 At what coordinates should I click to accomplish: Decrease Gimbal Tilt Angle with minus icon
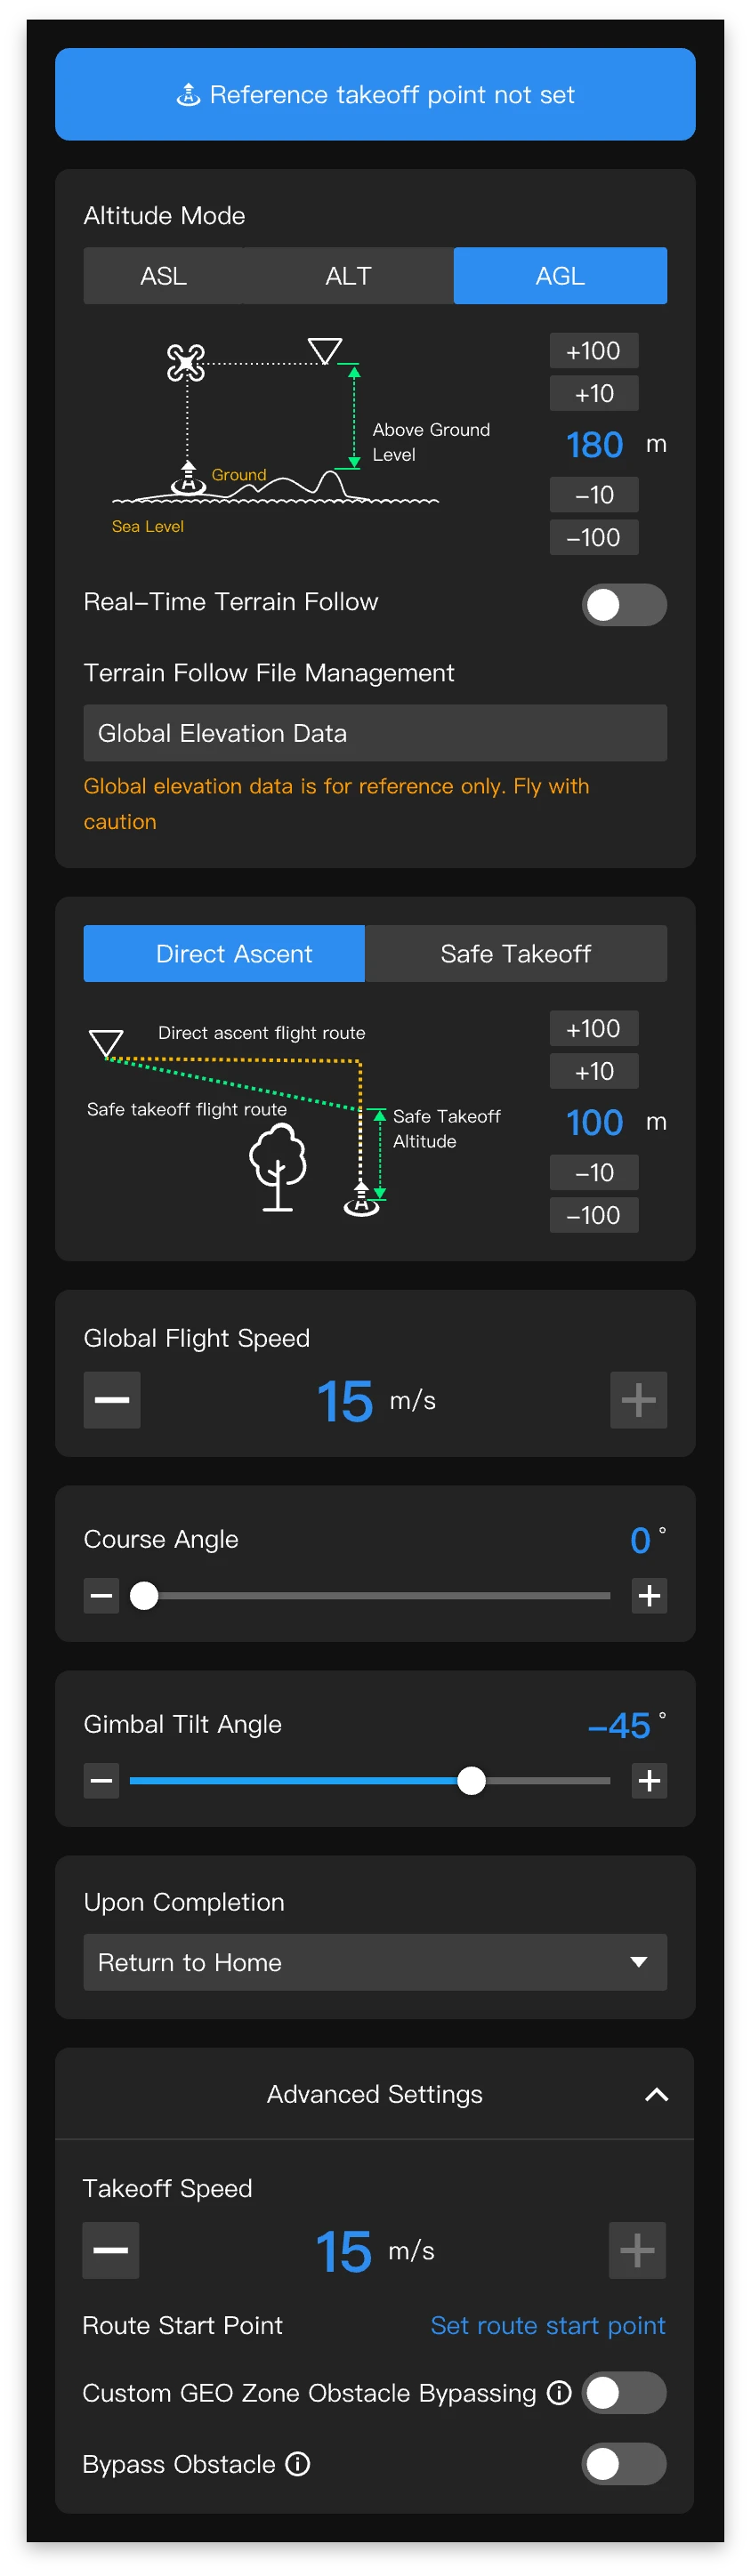101,1781
